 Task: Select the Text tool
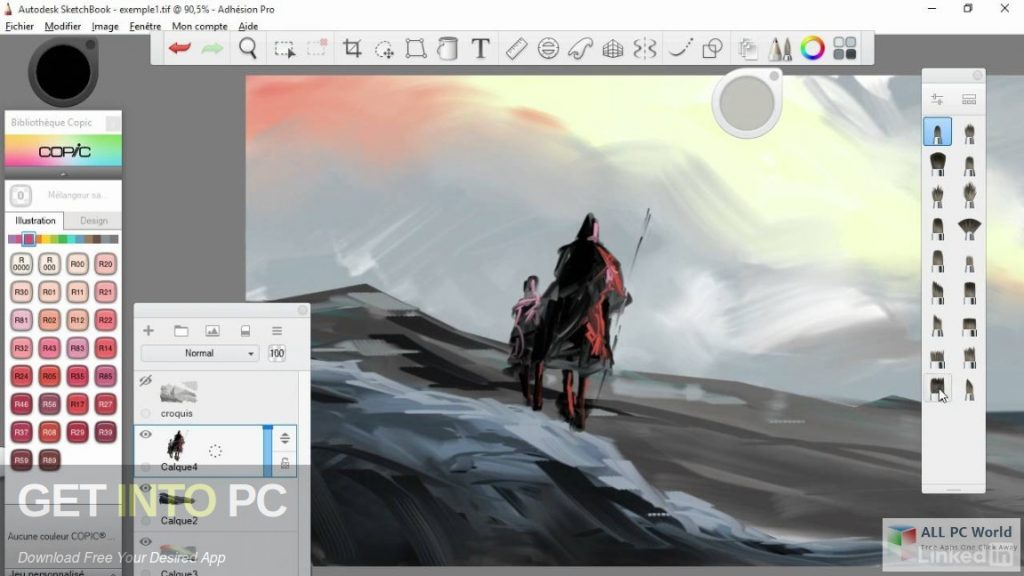click(481, 47)
